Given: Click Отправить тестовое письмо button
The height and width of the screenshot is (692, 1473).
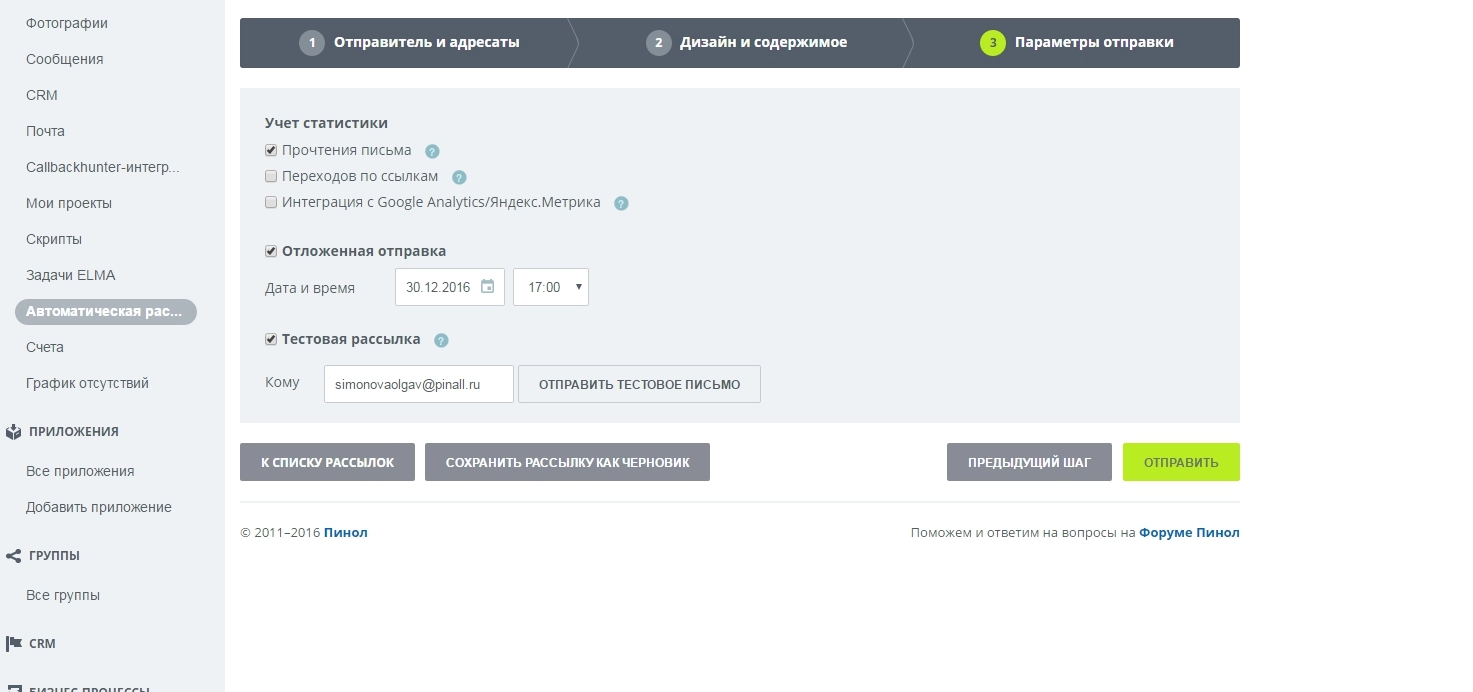Looking at the screenshot, I should tap(639, 384).
